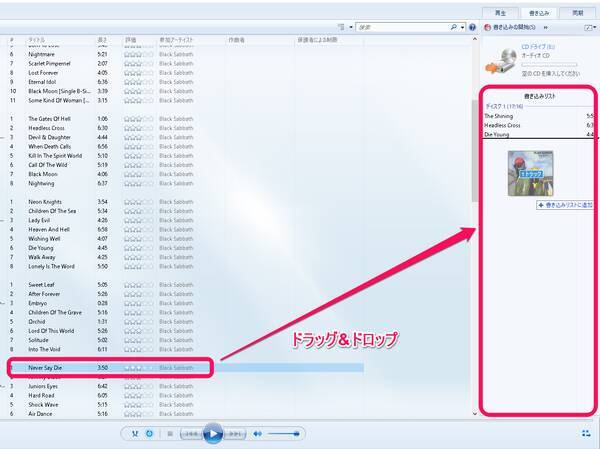Rate Neon Knights using its stars
Viewport: 600px width, 449px height.
click(139, 202)
